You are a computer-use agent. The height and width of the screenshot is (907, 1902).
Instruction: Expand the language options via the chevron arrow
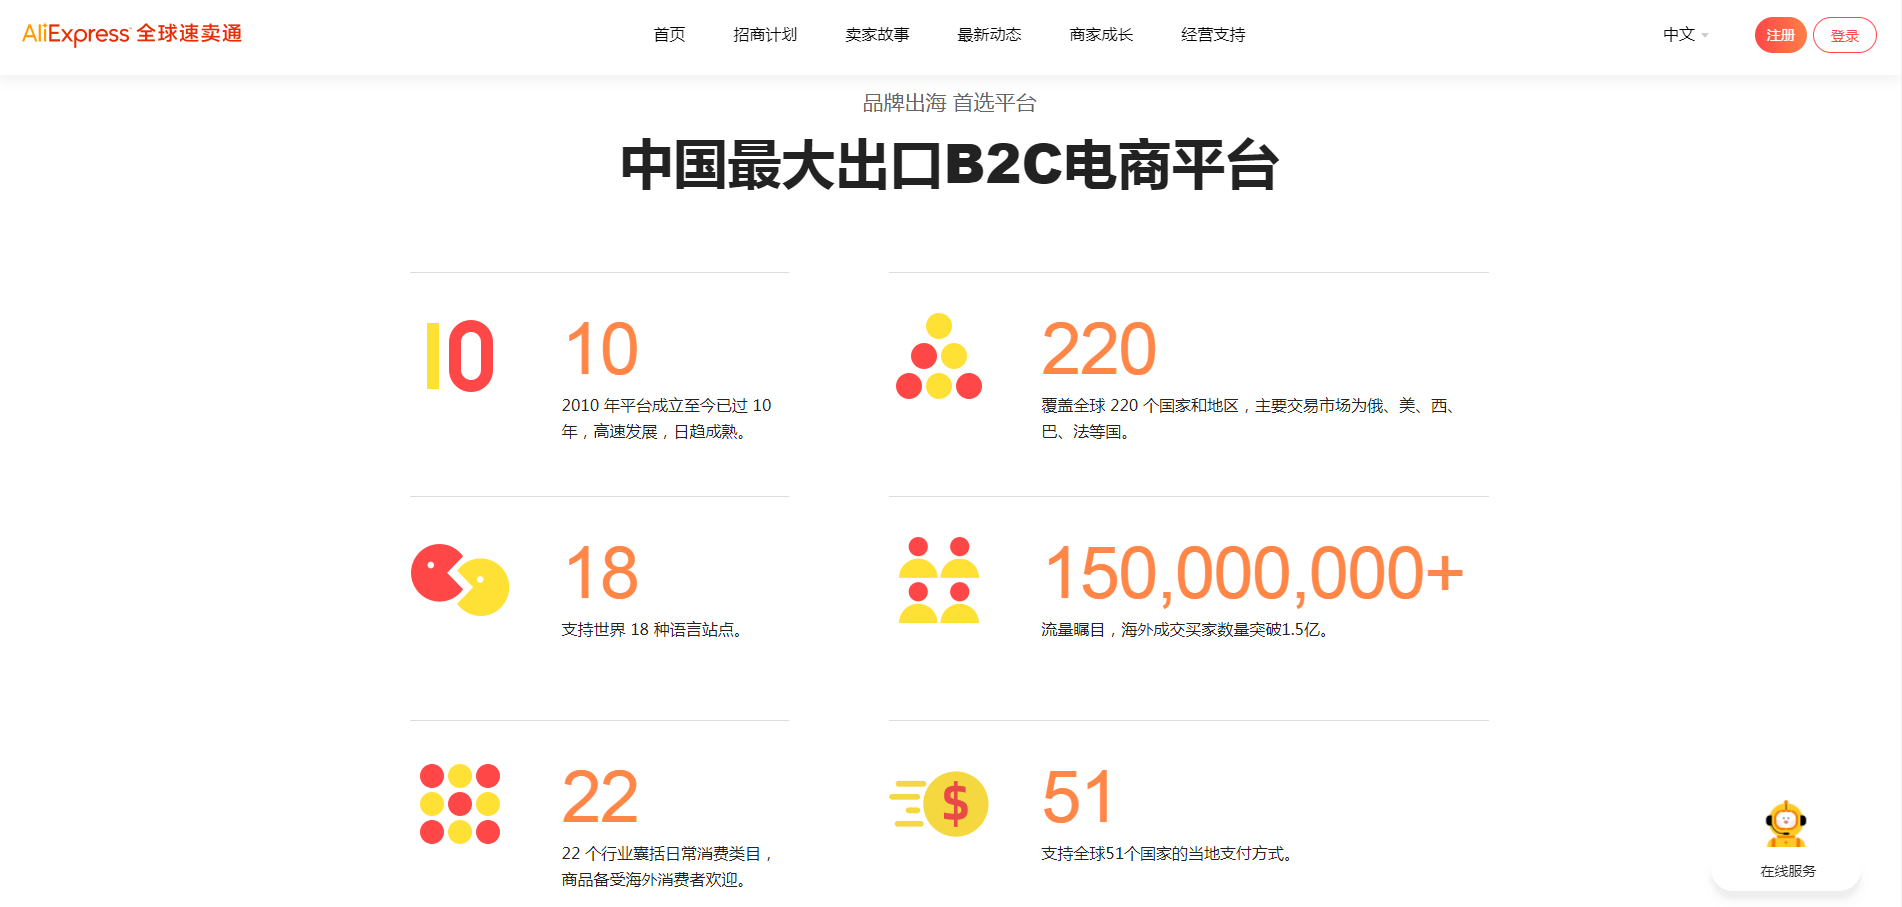point(1707,35)
